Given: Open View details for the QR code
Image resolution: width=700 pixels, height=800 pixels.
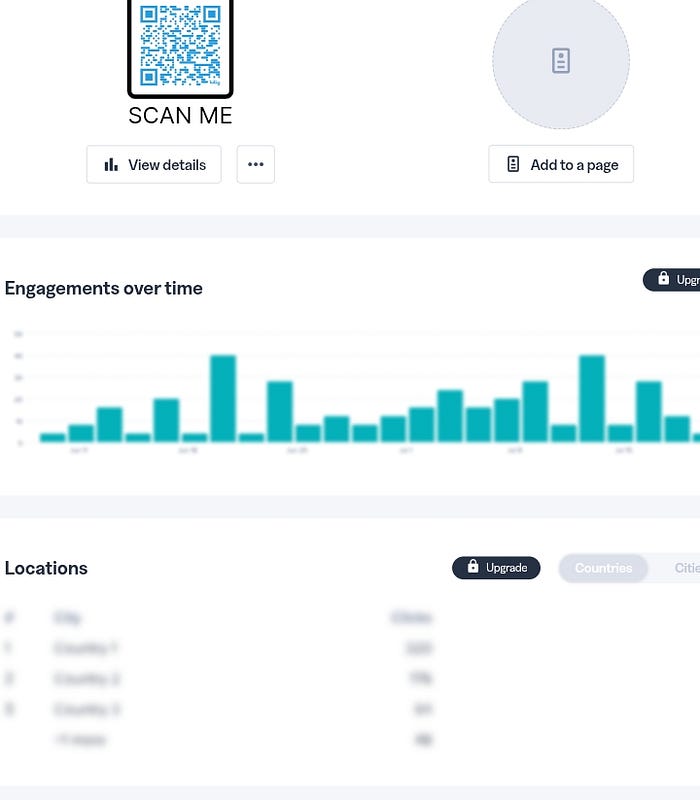Looking at the screenshot, I should 154,164.
